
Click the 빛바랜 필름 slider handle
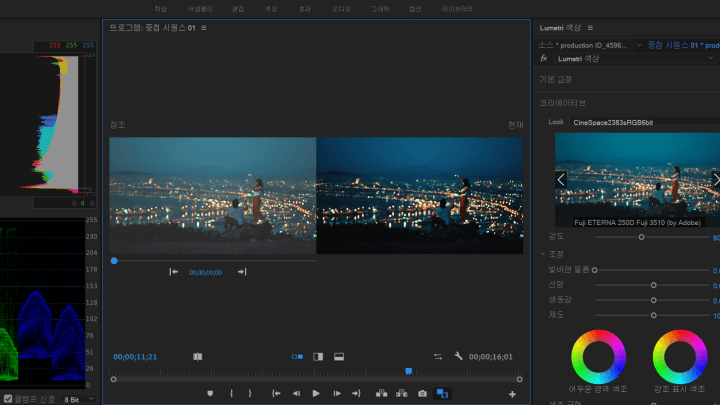click(x=595, y=270)
